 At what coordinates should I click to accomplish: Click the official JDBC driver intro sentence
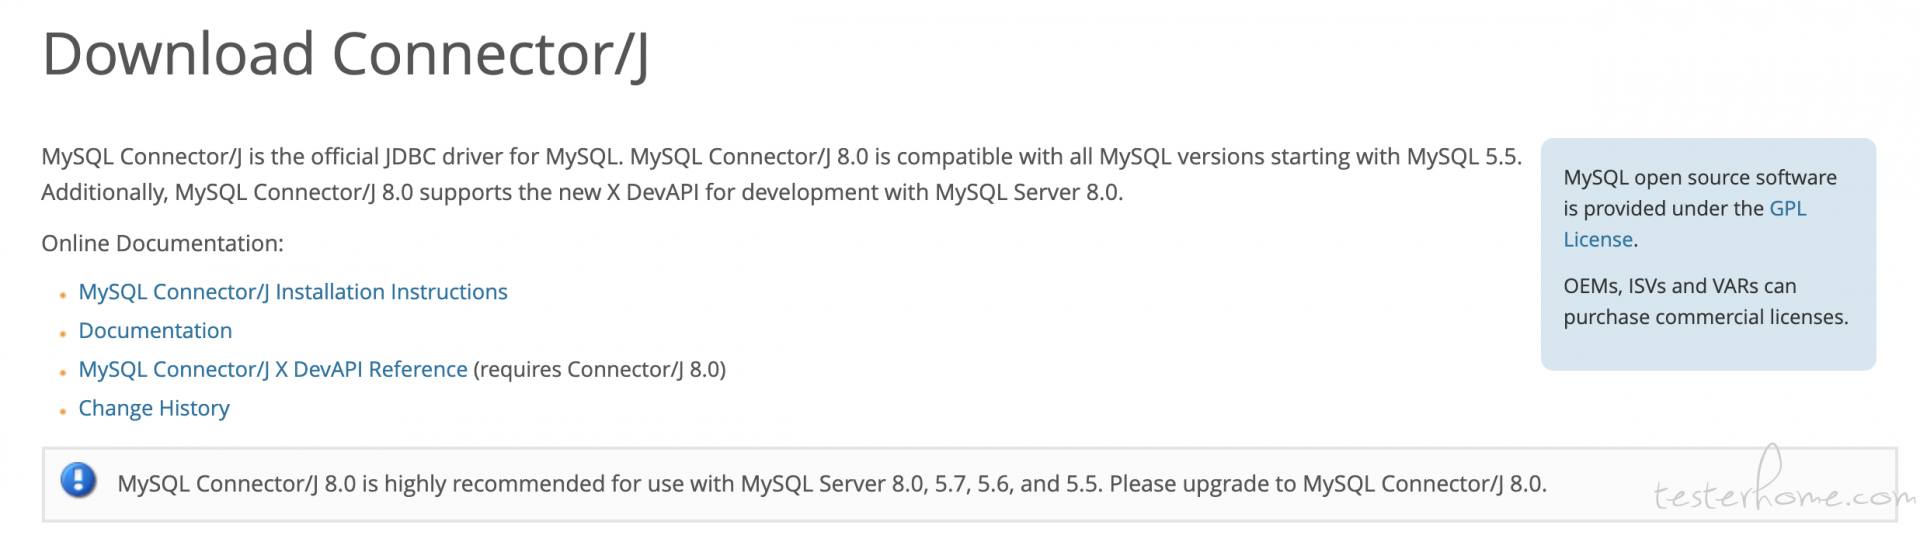tap(333, 157)
